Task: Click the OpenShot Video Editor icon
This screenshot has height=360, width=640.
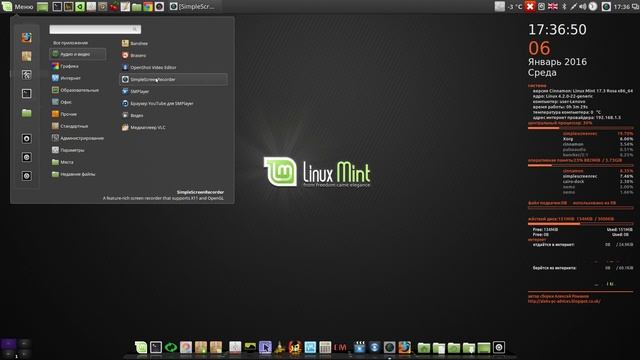Action: tap(125, 67)
